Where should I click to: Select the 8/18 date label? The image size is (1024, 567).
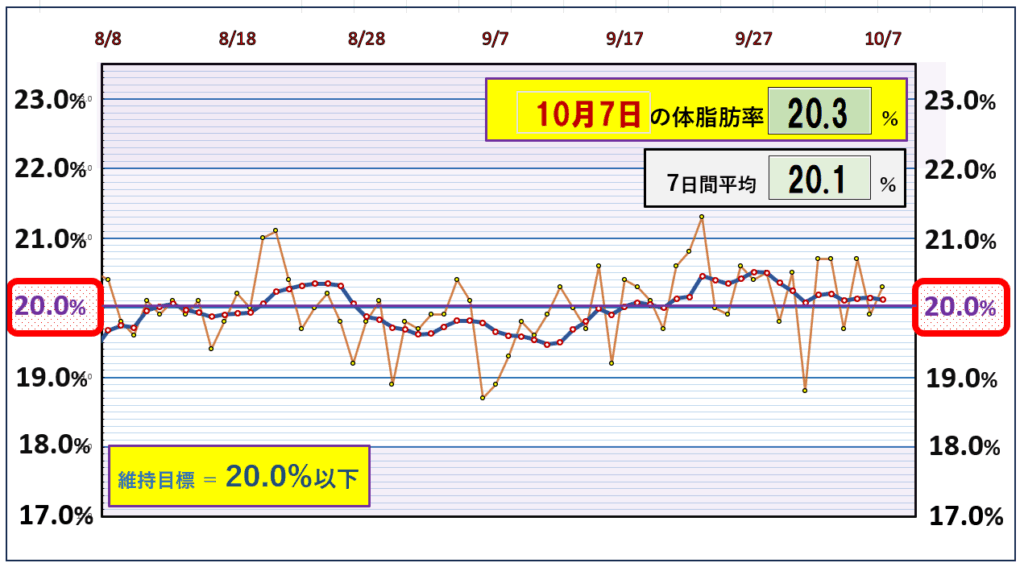coord(237,39)
